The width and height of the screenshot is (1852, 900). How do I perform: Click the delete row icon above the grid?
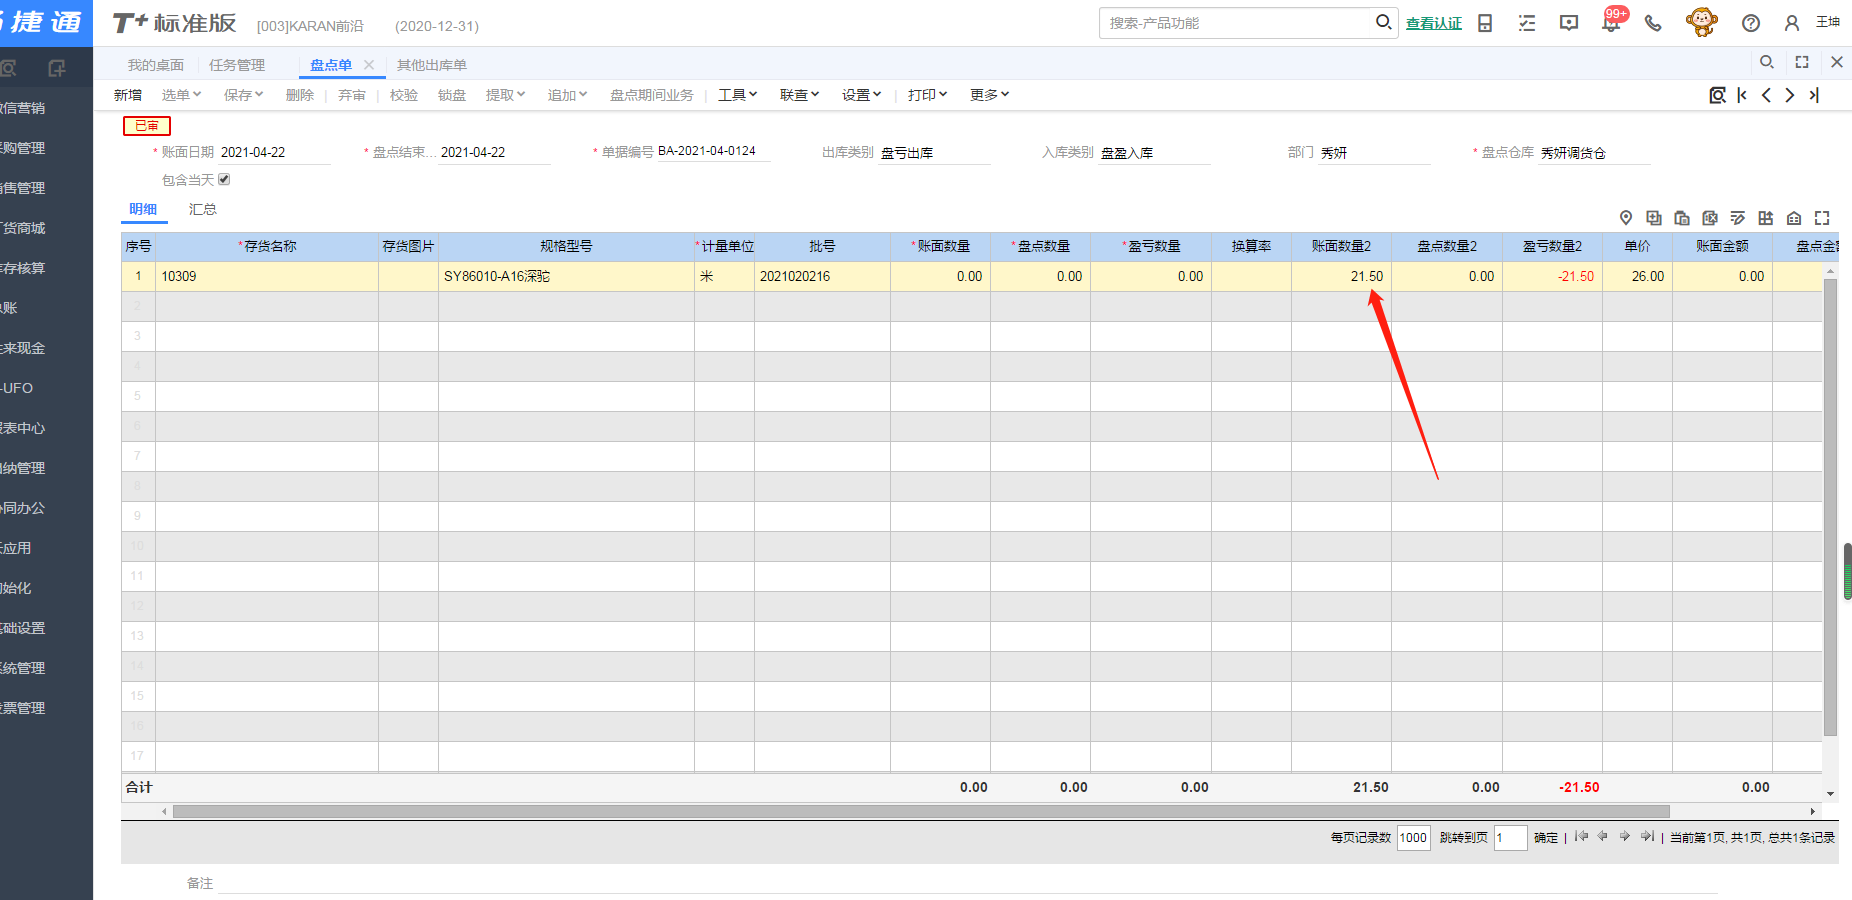click(1710, 218)
